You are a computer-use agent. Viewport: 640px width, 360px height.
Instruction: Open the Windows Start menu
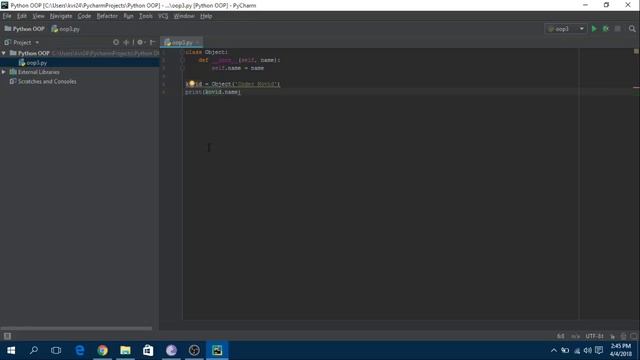[x=11, y=350]
